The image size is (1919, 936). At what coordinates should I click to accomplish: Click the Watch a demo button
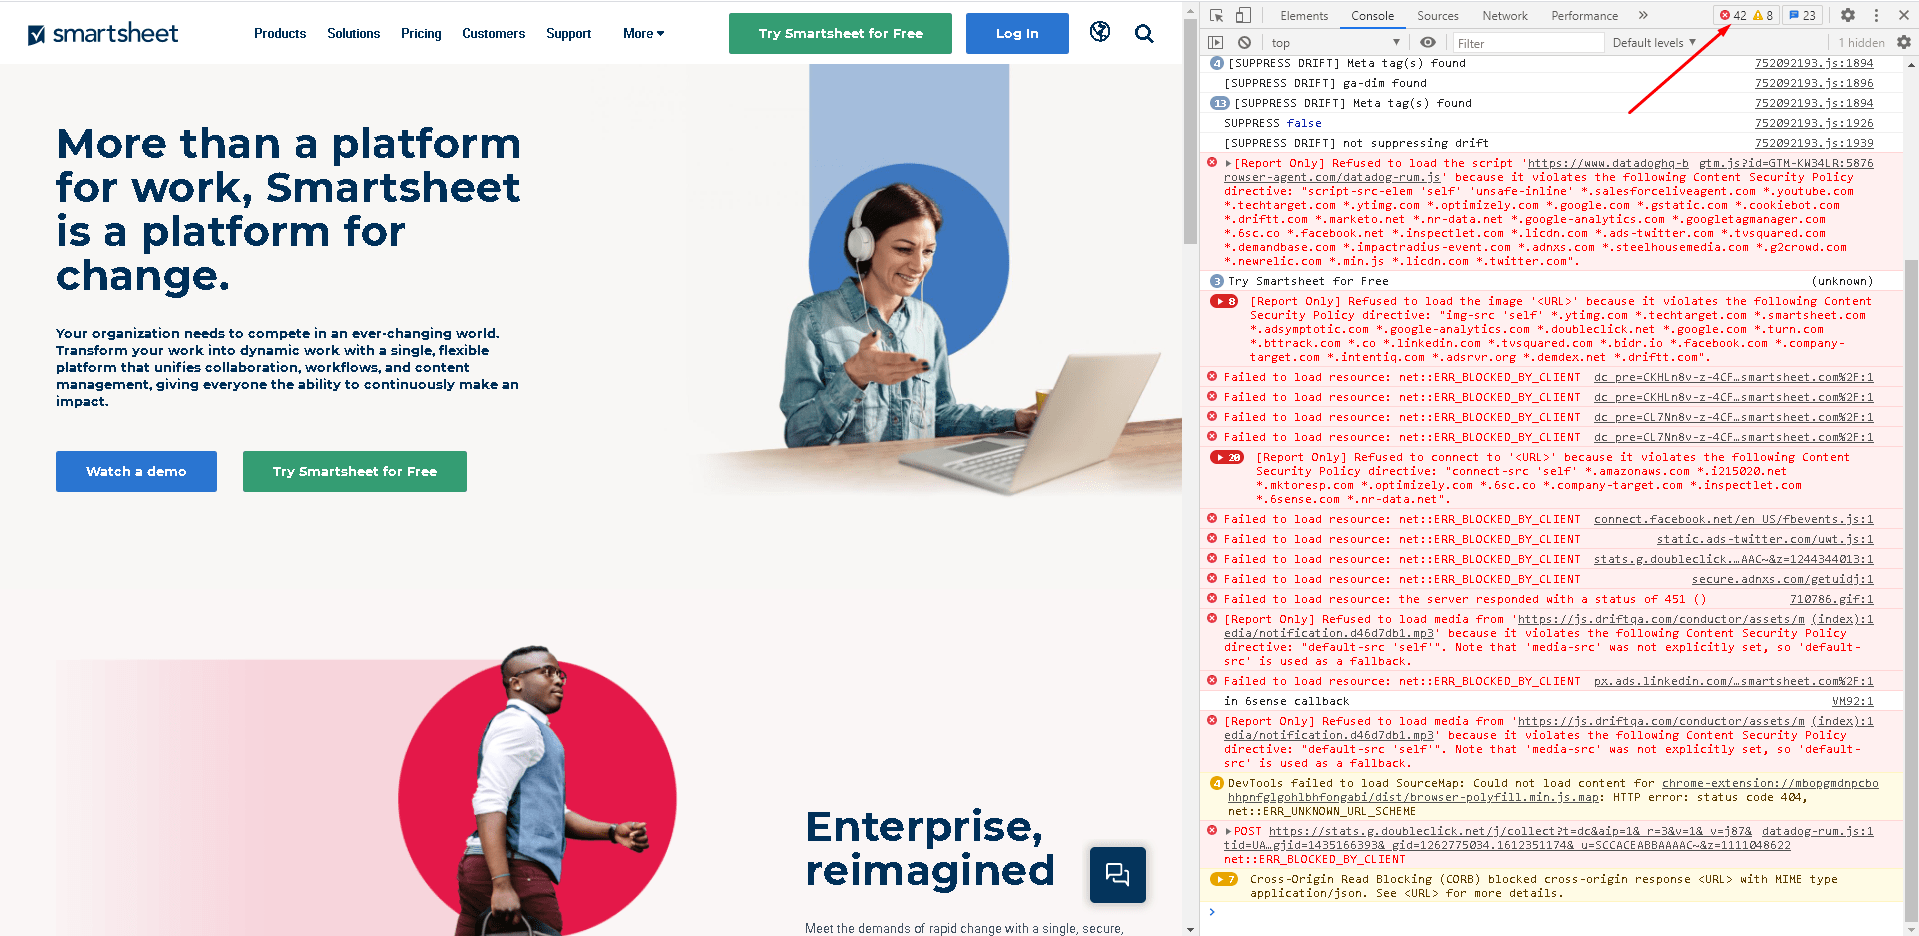136,471
